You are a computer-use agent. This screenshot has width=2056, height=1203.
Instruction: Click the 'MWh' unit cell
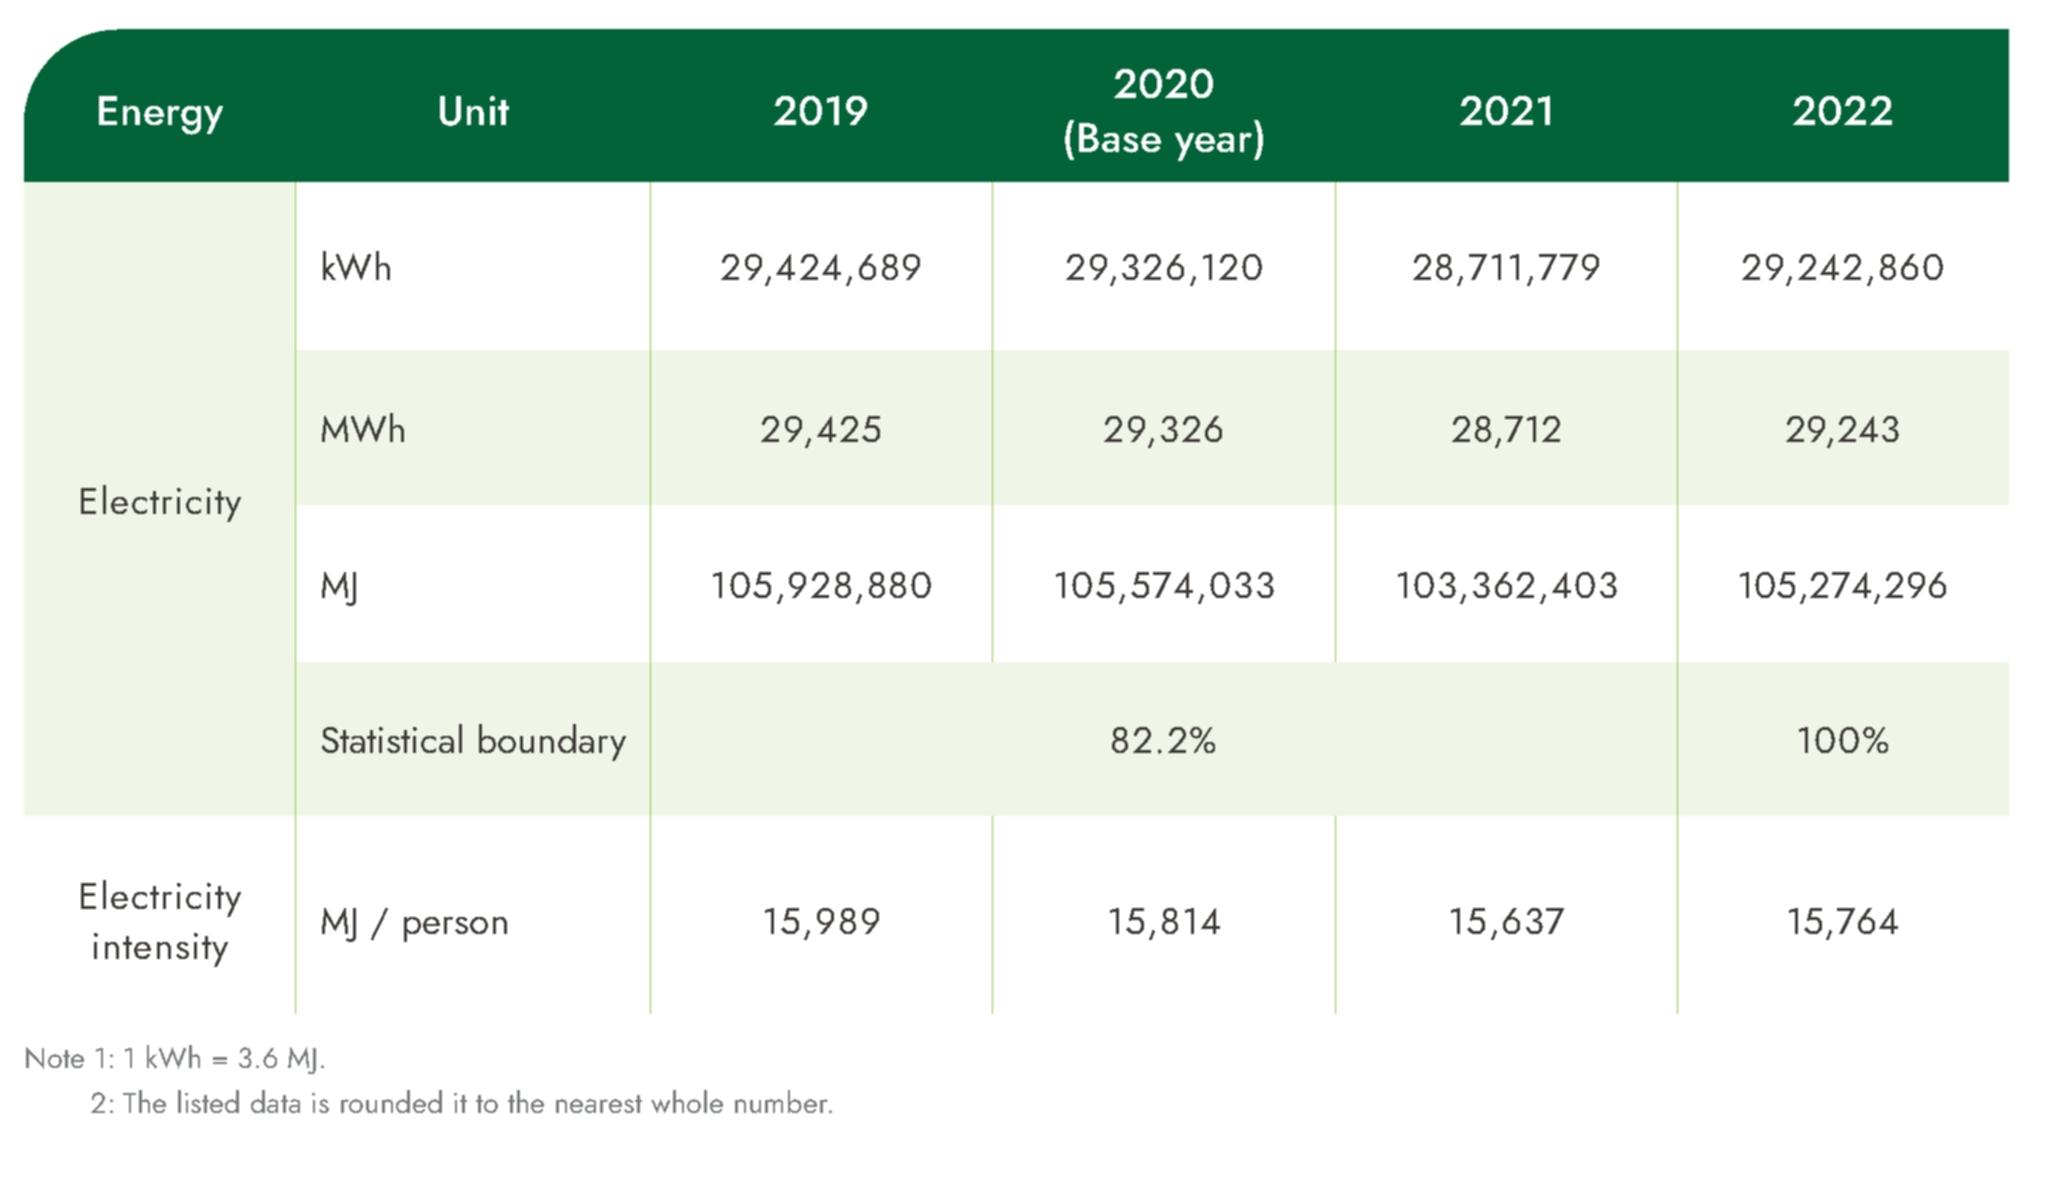[363, 429]
